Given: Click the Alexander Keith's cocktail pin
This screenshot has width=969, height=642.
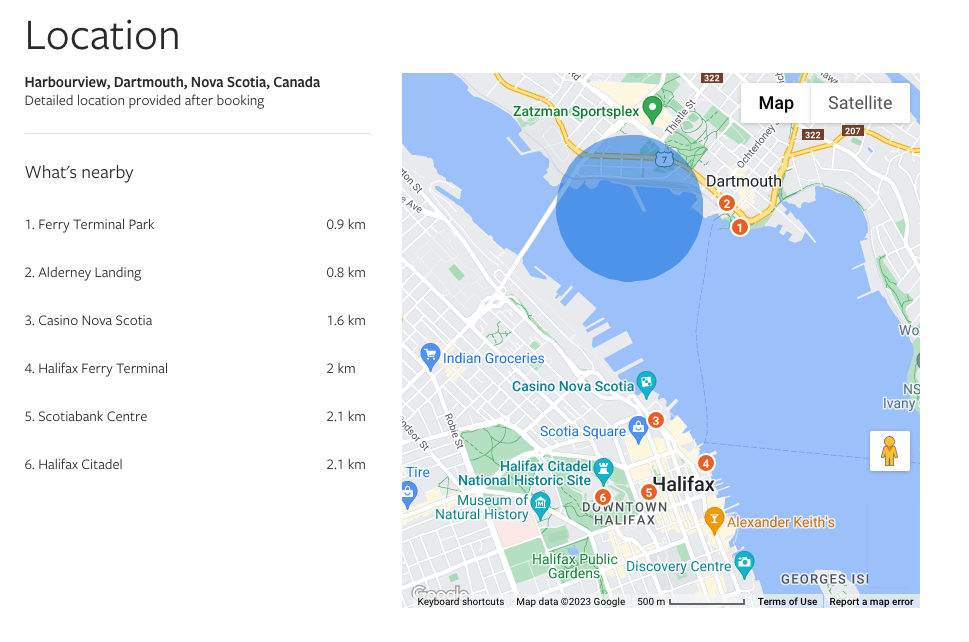Looking at the screenshot, I should [x=714, y=520].
